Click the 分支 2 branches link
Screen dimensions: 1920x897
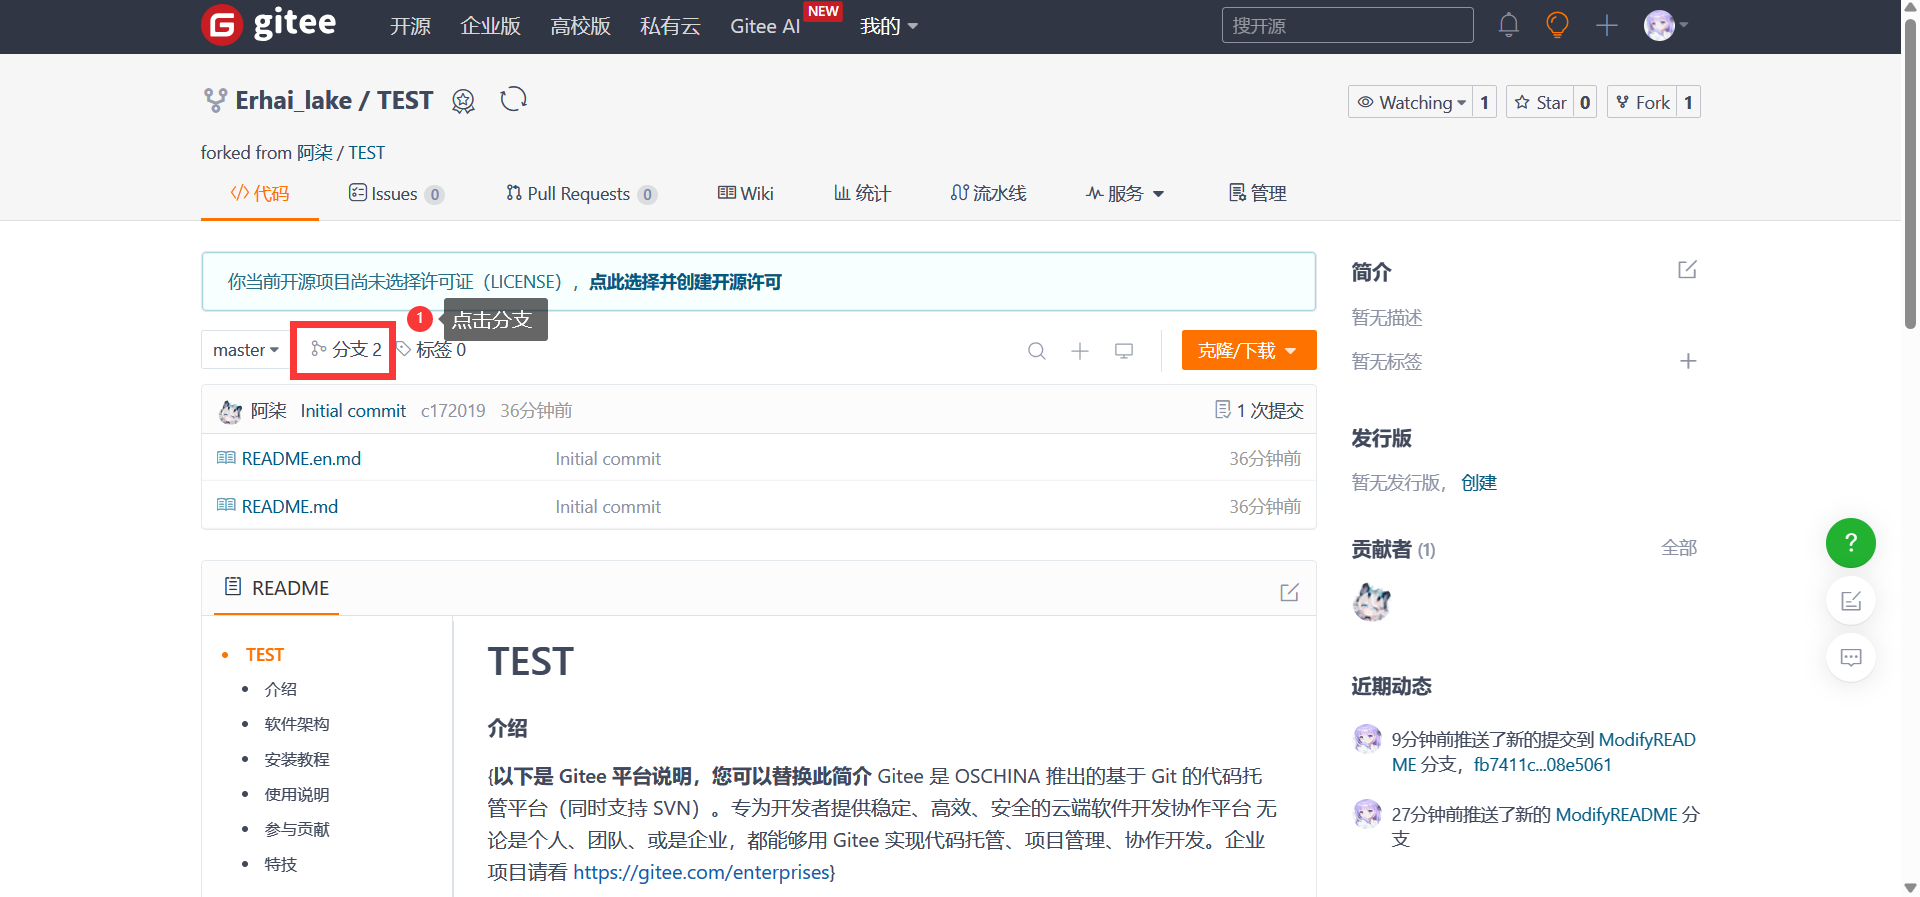[346, 349]
